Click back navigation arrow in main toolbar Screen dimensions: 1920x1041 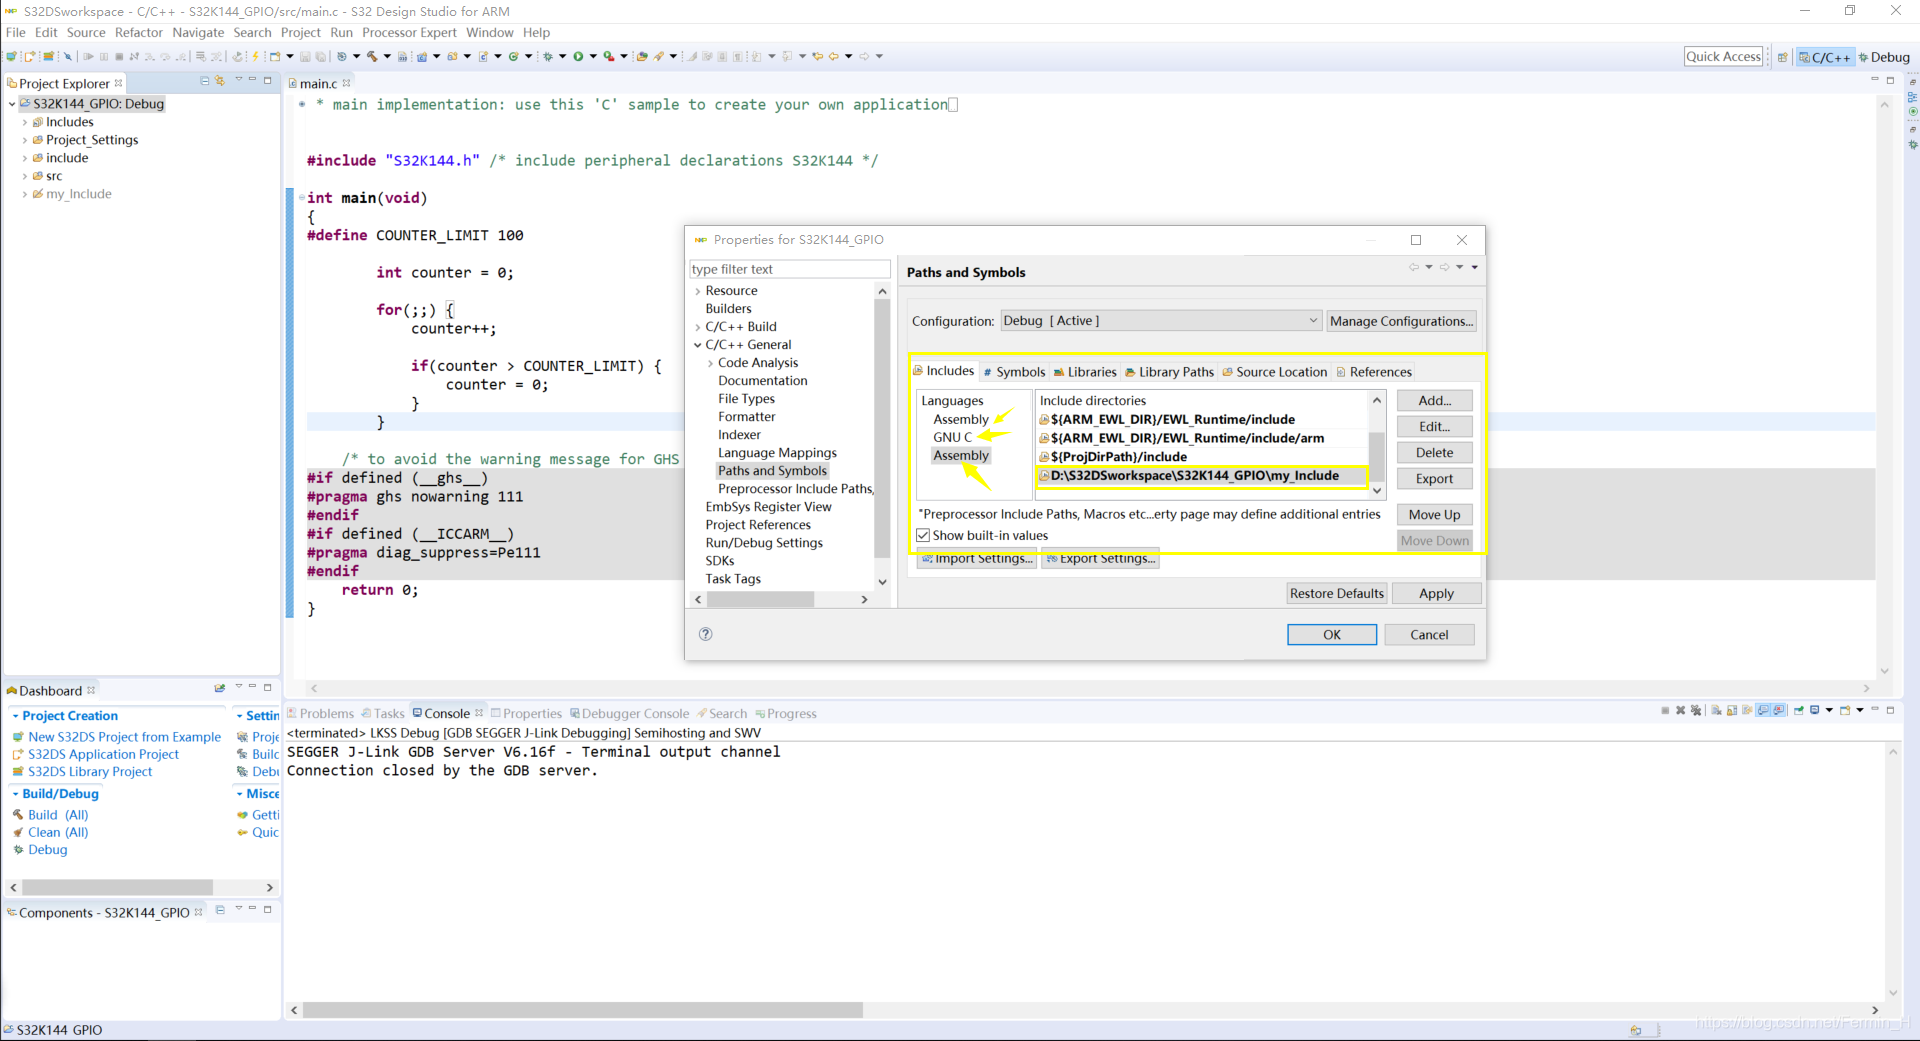coord(833,56)
